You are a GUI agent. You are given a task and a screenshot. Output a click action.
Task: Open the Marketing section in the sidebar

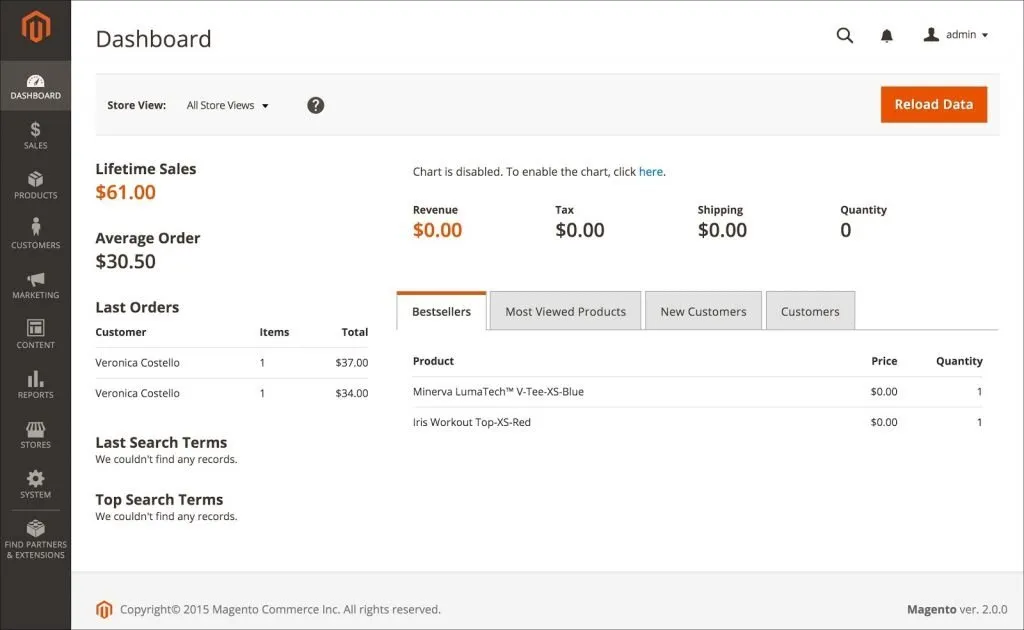(x=35, y=286)
